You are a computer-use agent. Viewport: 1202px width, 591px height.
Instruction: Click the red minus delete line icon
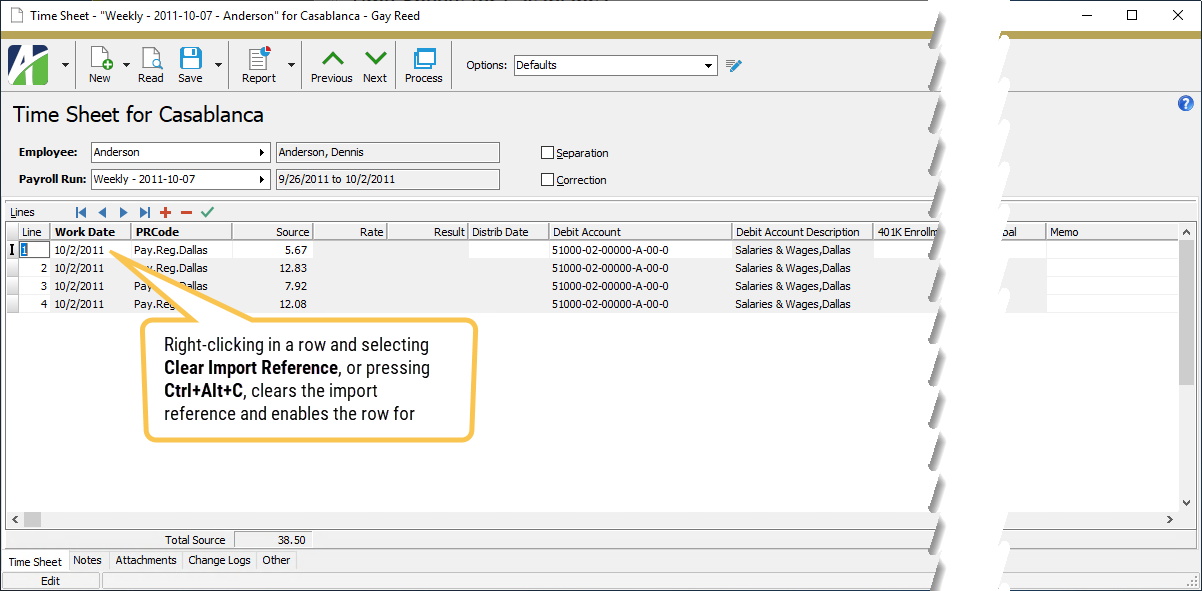186,212
